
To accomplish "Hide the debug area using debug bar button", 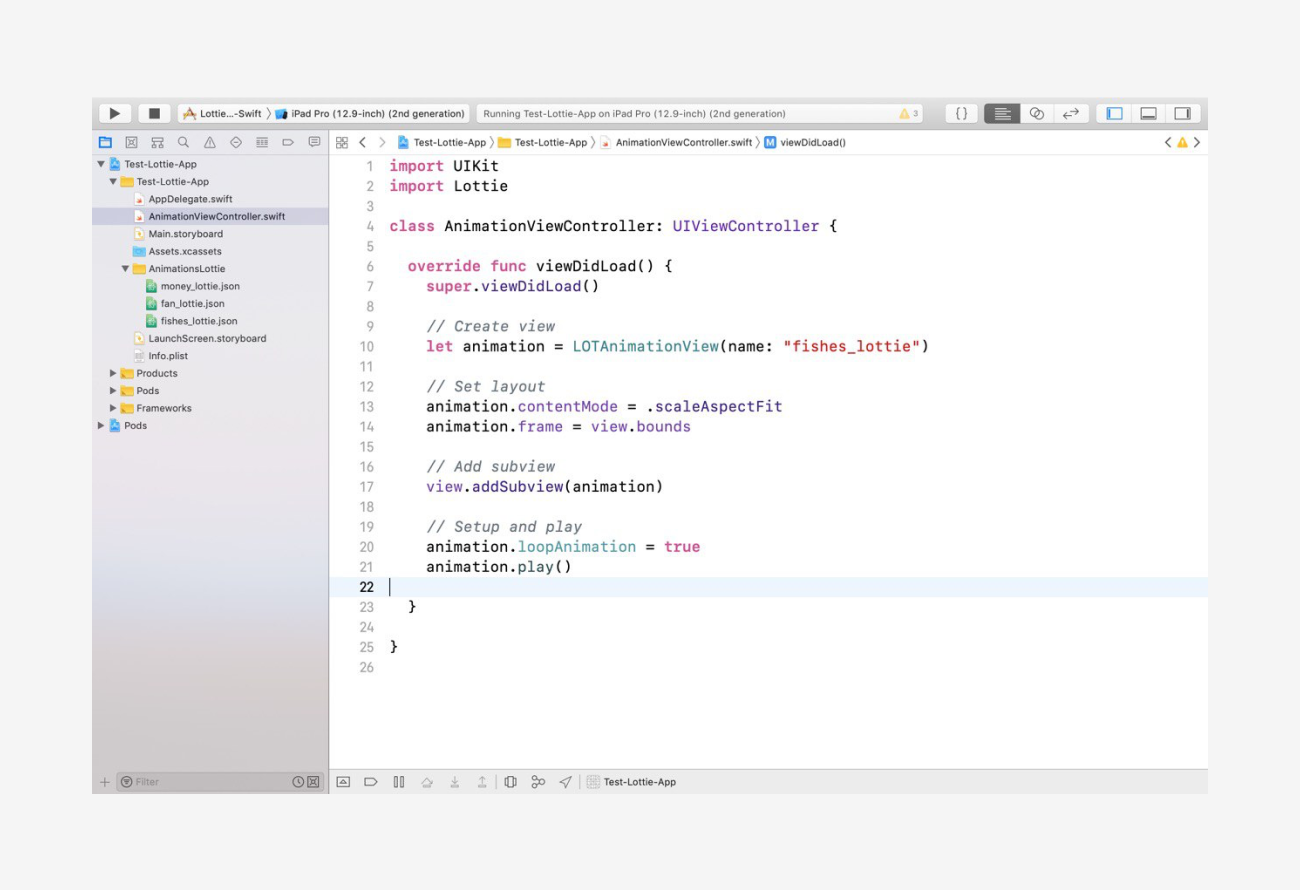I will point(343,782).
